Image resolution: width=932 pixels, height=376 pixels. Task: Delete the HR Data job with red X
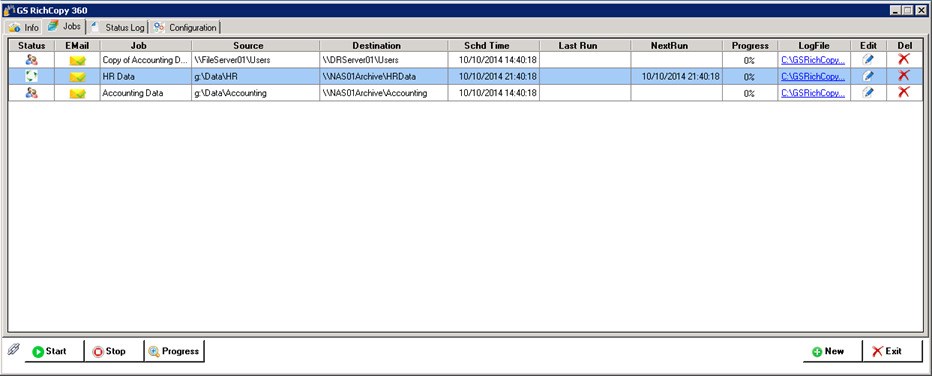[903, 75]
